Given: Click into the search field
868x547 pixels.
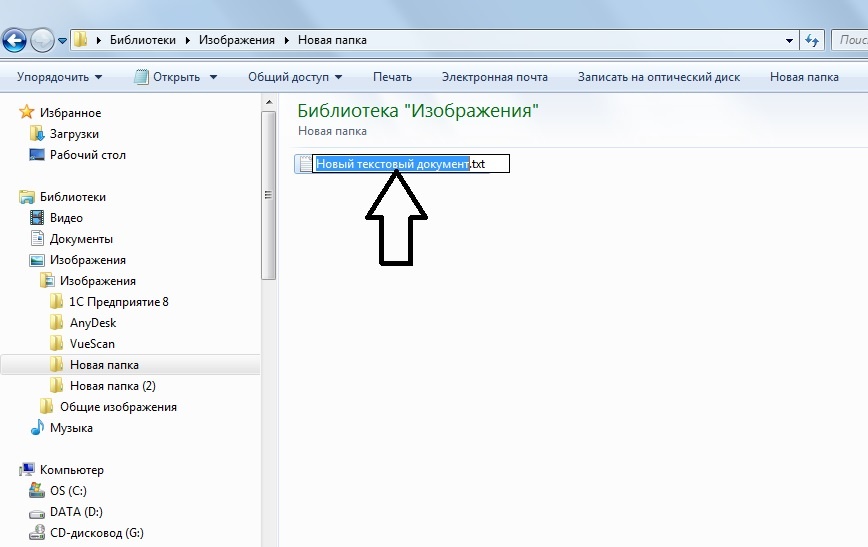Looking at the screenshot, I should click(850, 40).
